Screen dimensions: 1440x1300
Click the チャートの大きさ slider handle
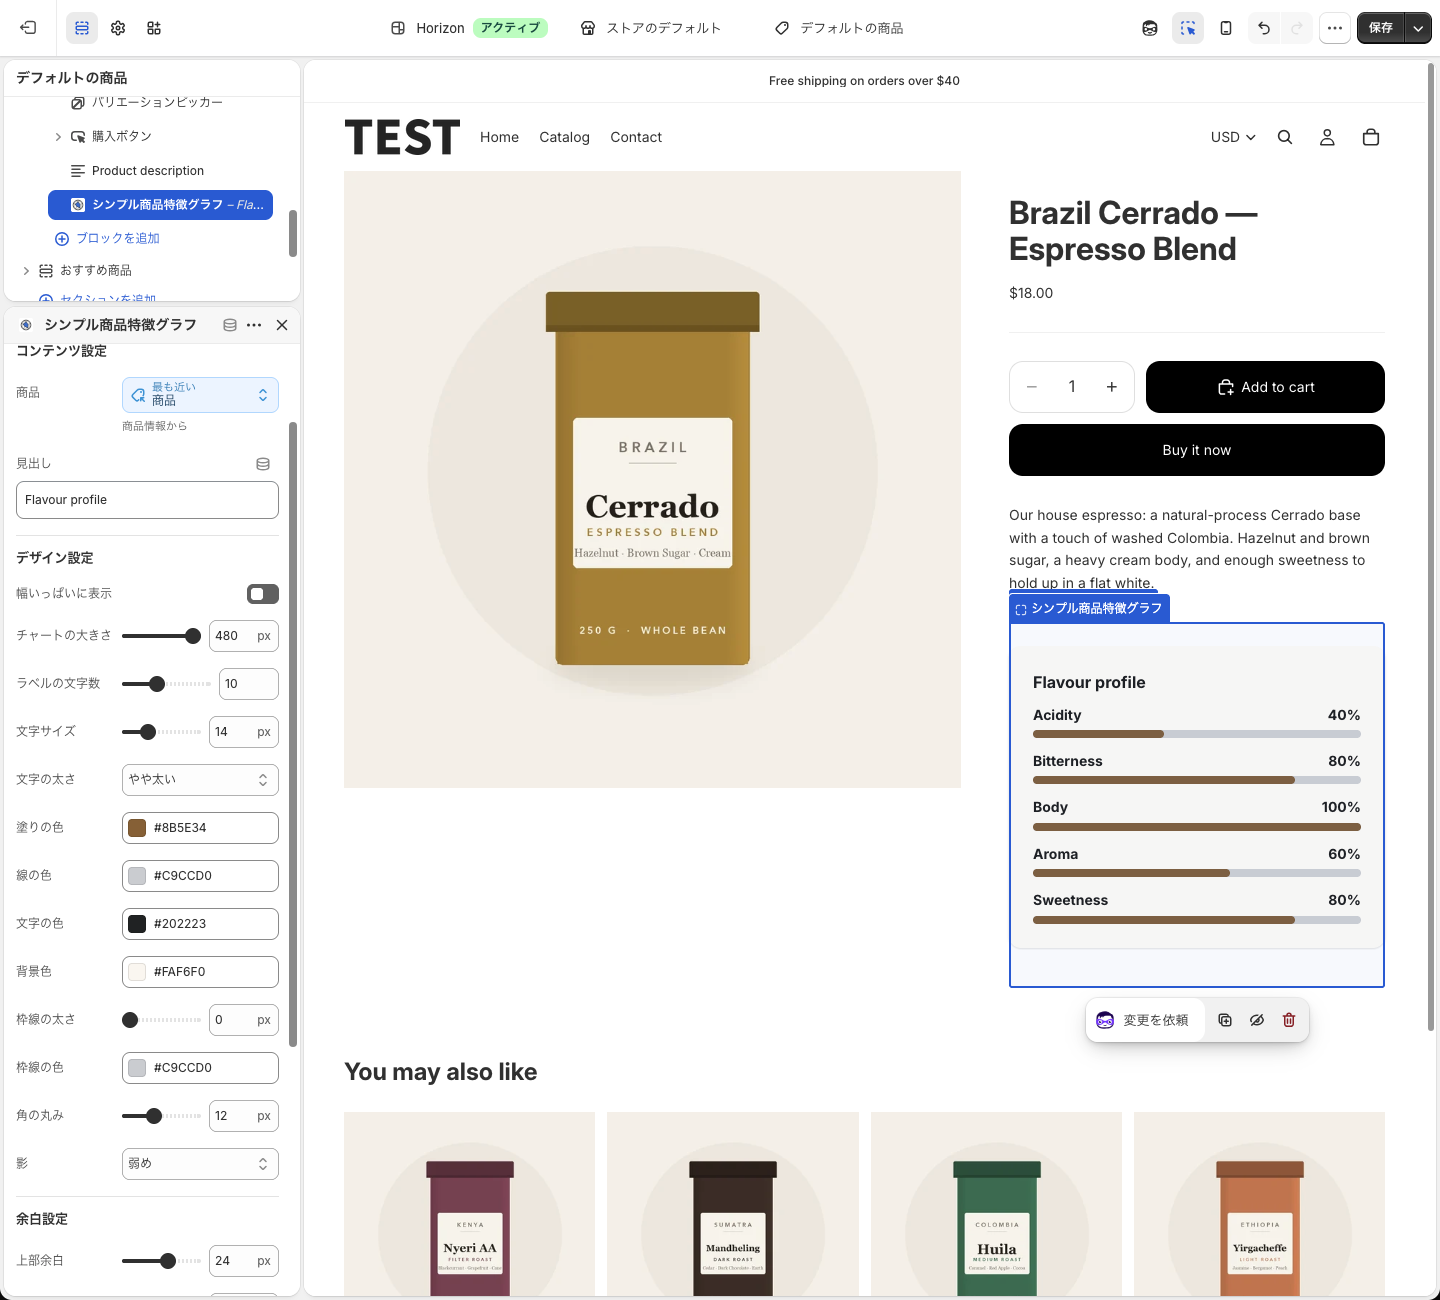pos(193,636)
